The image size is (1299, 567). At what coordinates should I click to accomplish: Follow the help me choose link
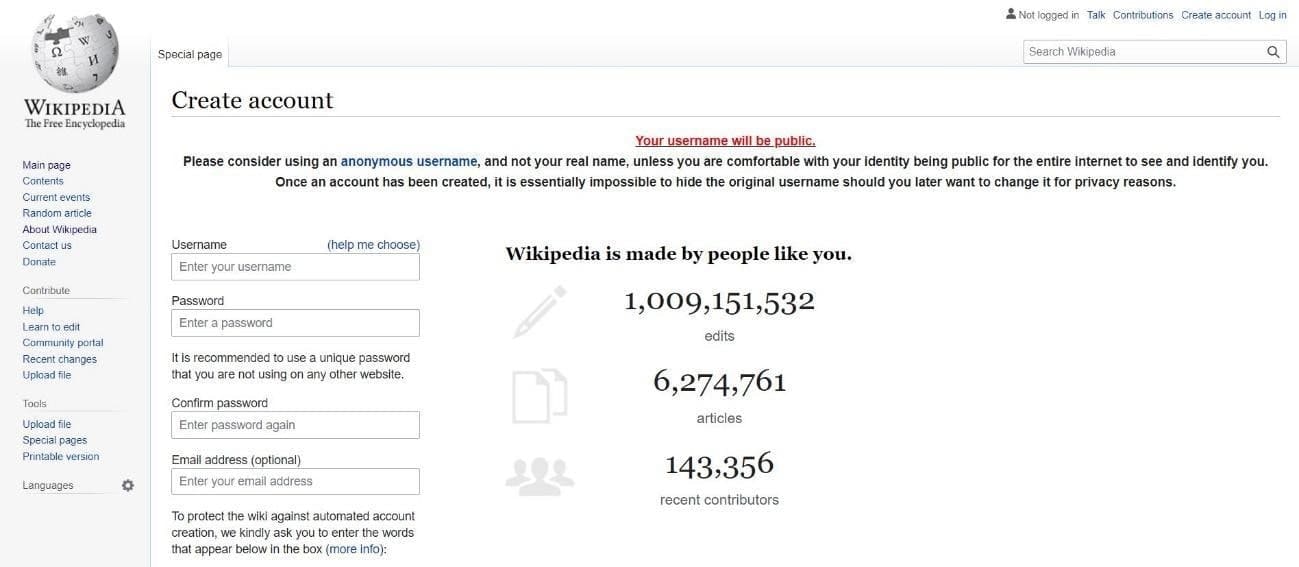[374, 245]
